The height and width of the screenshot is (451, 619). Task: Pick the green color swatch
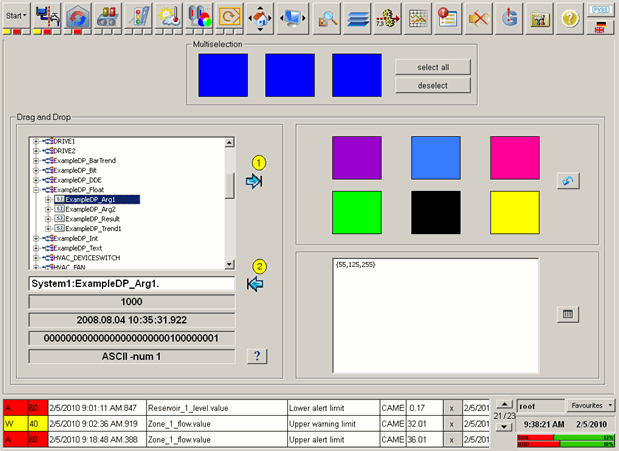(x=357, y=210)
